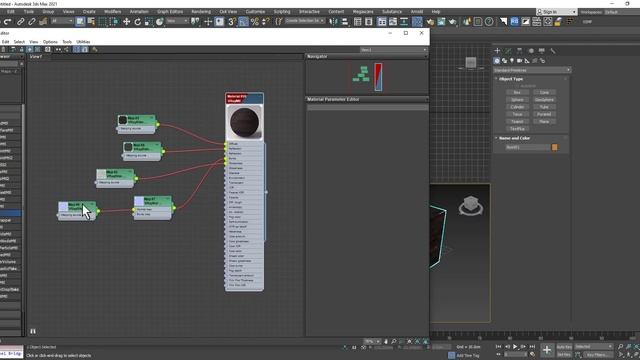Click the Sphere primitive button
This screenshot has height=360, width=640.
[x=517, y=100]
